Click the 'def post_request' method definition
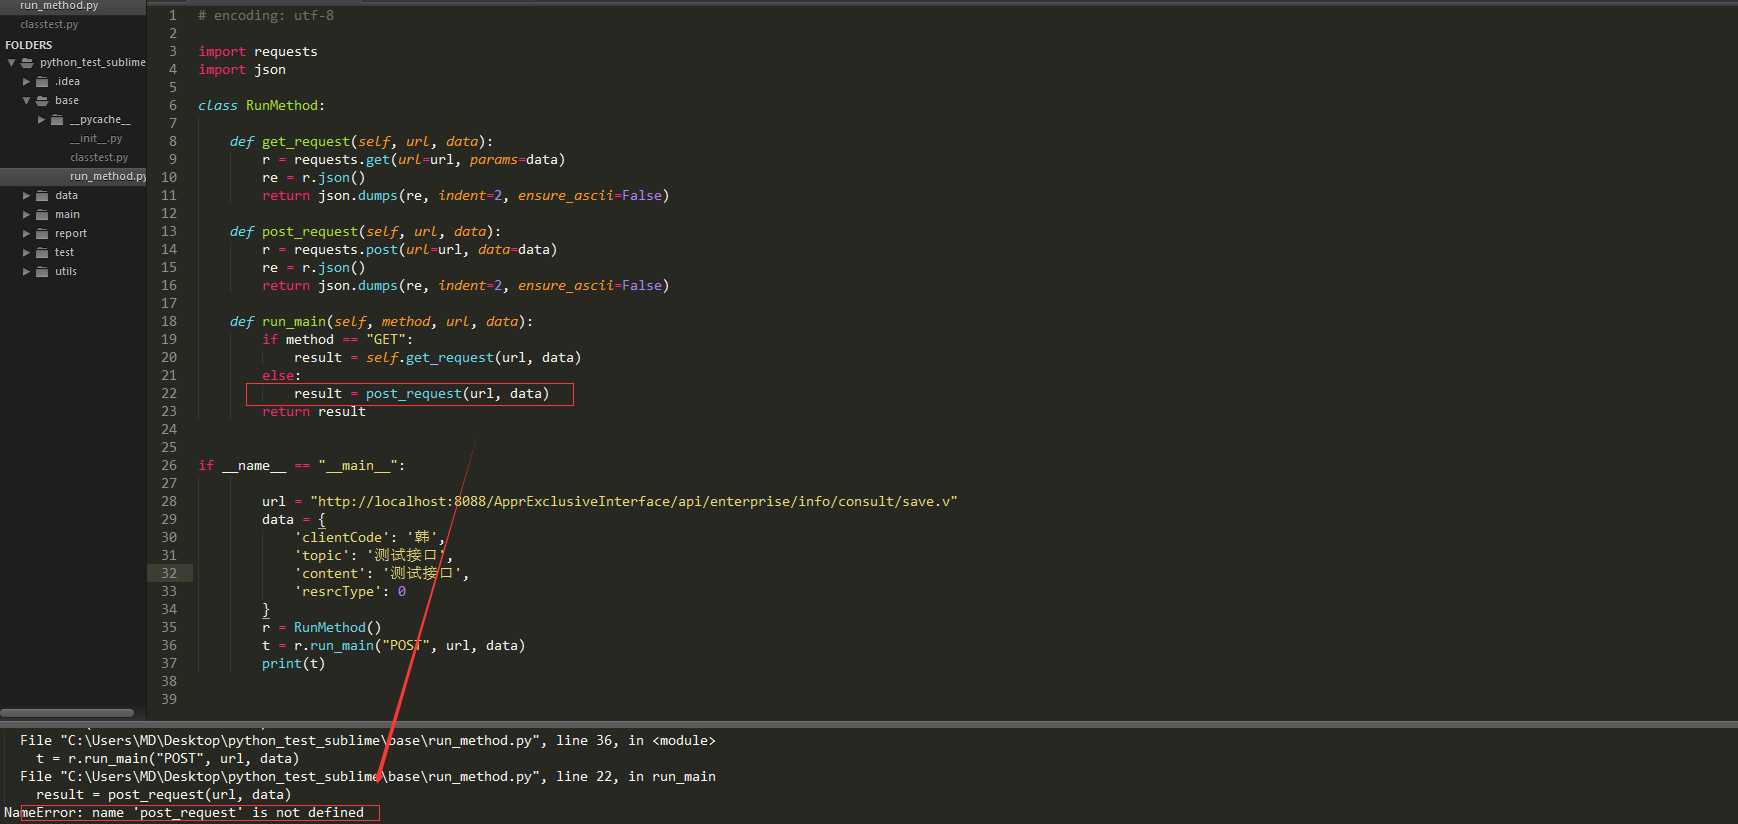 point(366,232)
